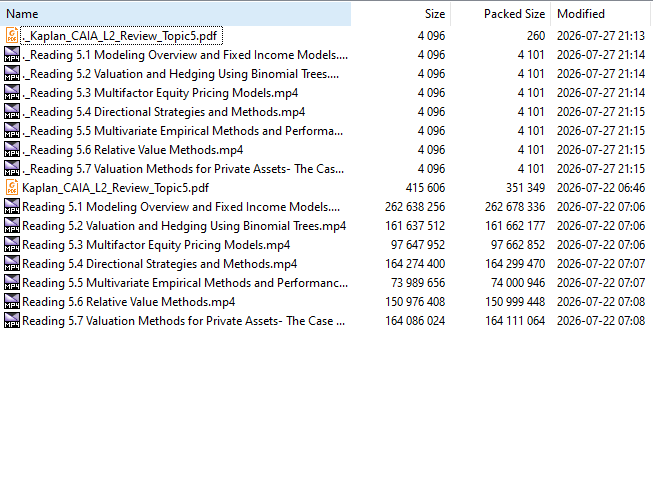Select ._Reading 5.4 Directional Strategies and Methods.mp4
Viewport: 653px width, 484px height.
click(163, 112)
